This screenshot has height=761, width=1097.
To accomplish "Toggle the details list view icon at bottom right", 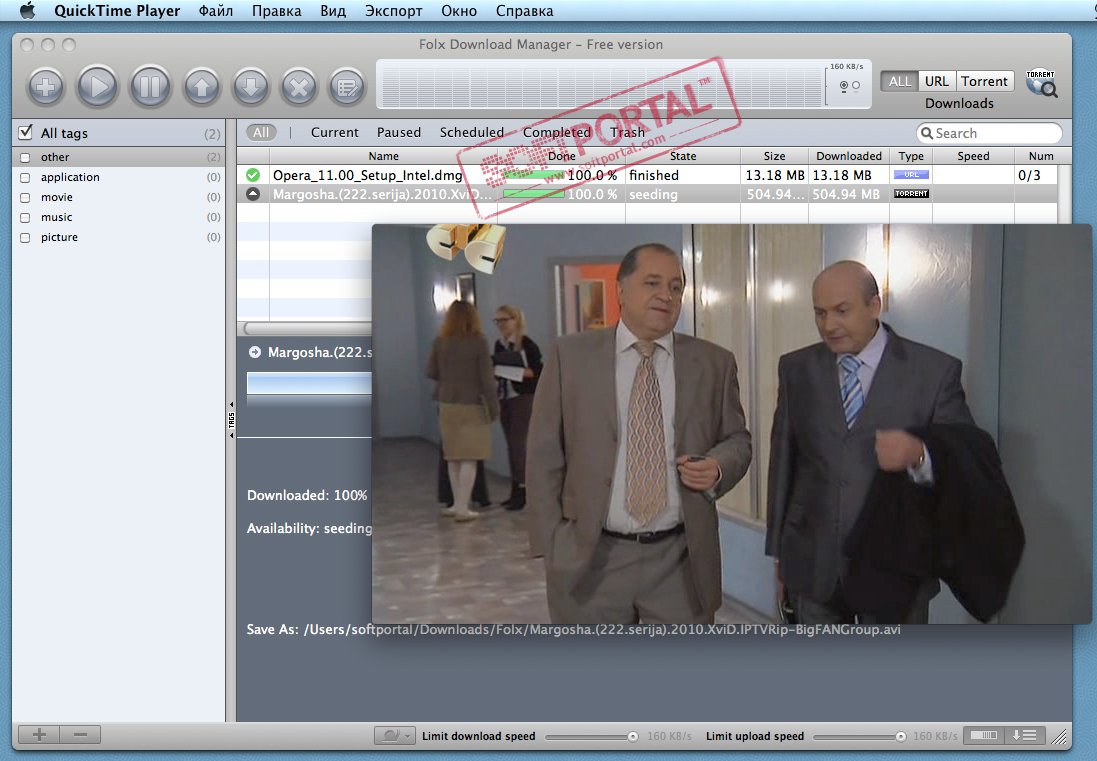I will point(1025,735).
